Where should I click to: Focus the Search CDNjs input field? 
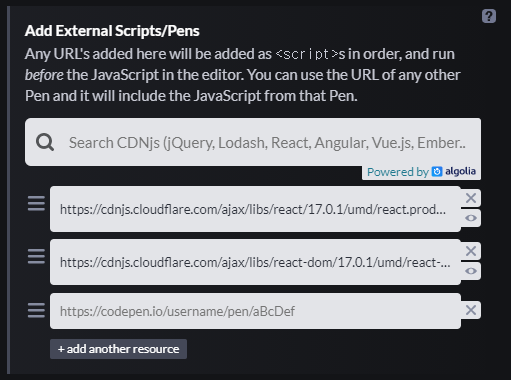click(x=253, y=142)
